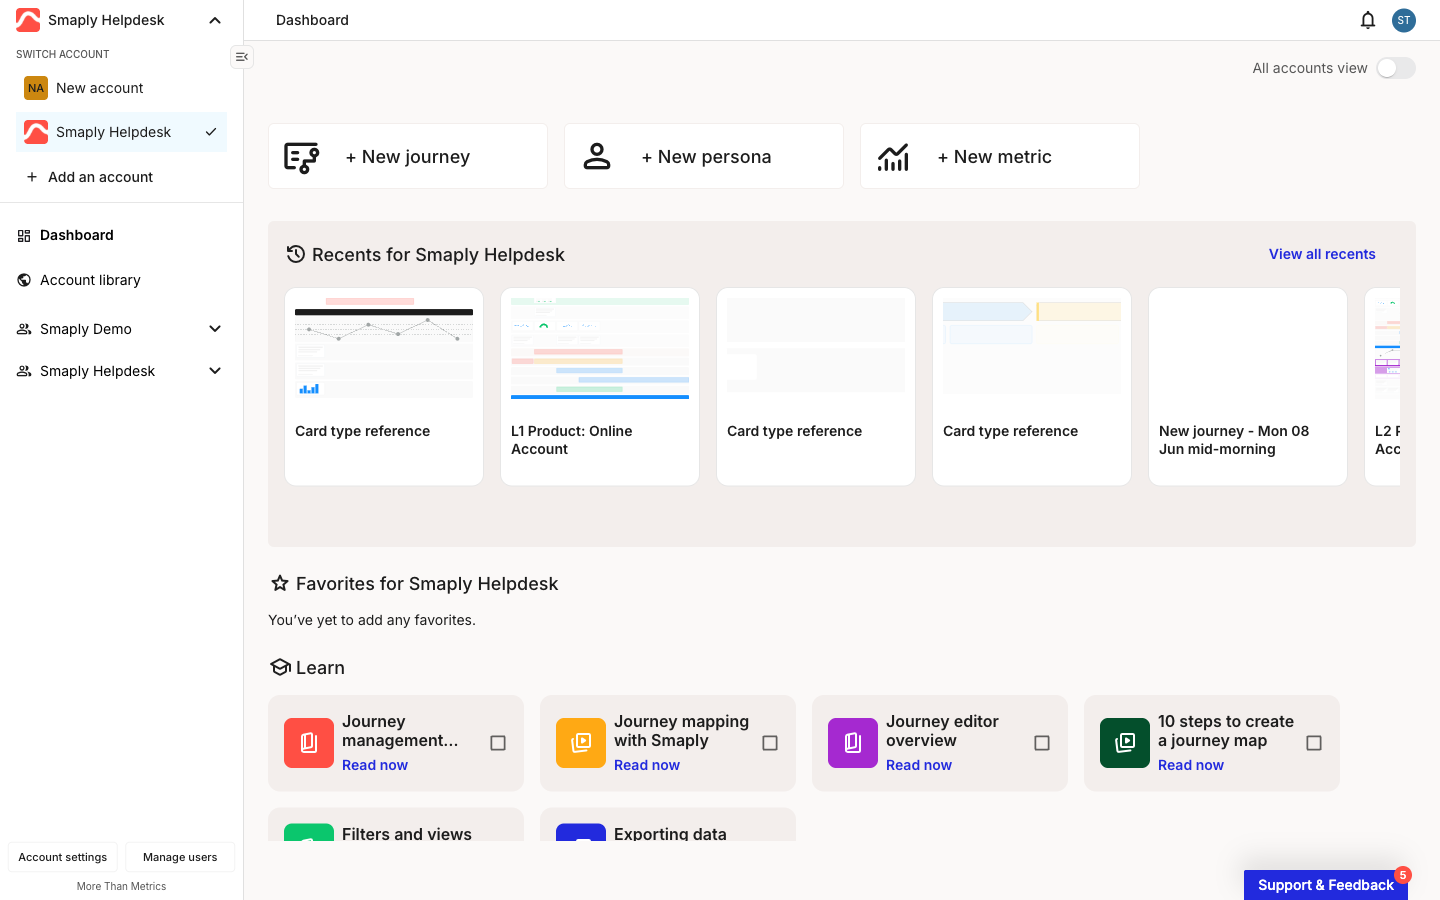Click + New journey button
The height and width of the screenshot is (900, 1440).
pos(408,156)
